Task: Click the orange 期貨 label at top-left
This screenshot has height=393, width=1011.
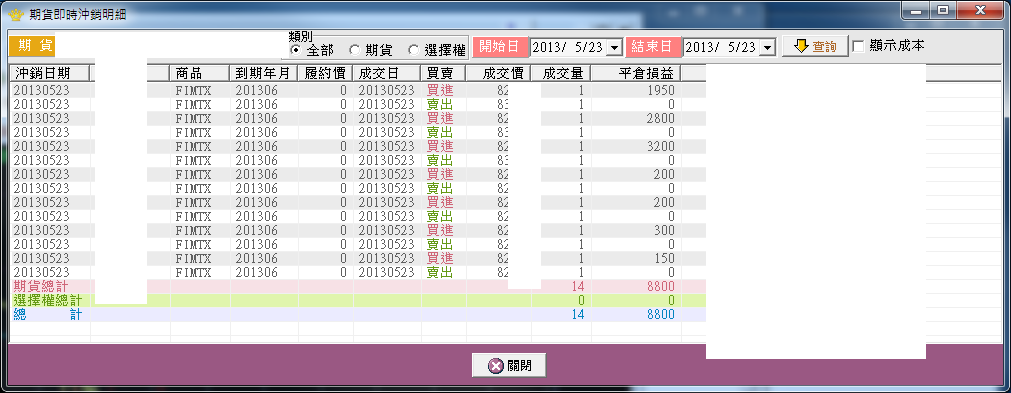Action: pyautogui.click(x=32, y=46)
